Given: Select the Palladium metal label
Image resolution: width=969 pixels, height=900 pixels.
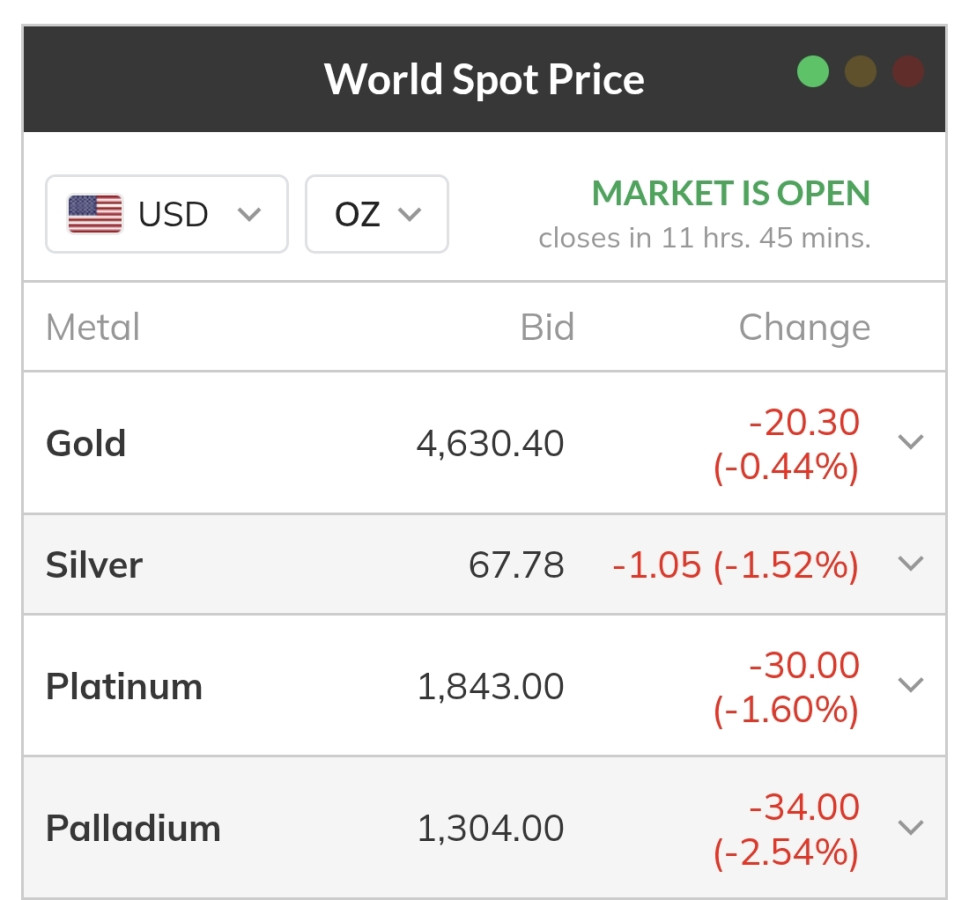Looking at the screenshot, I should [133, 828].
